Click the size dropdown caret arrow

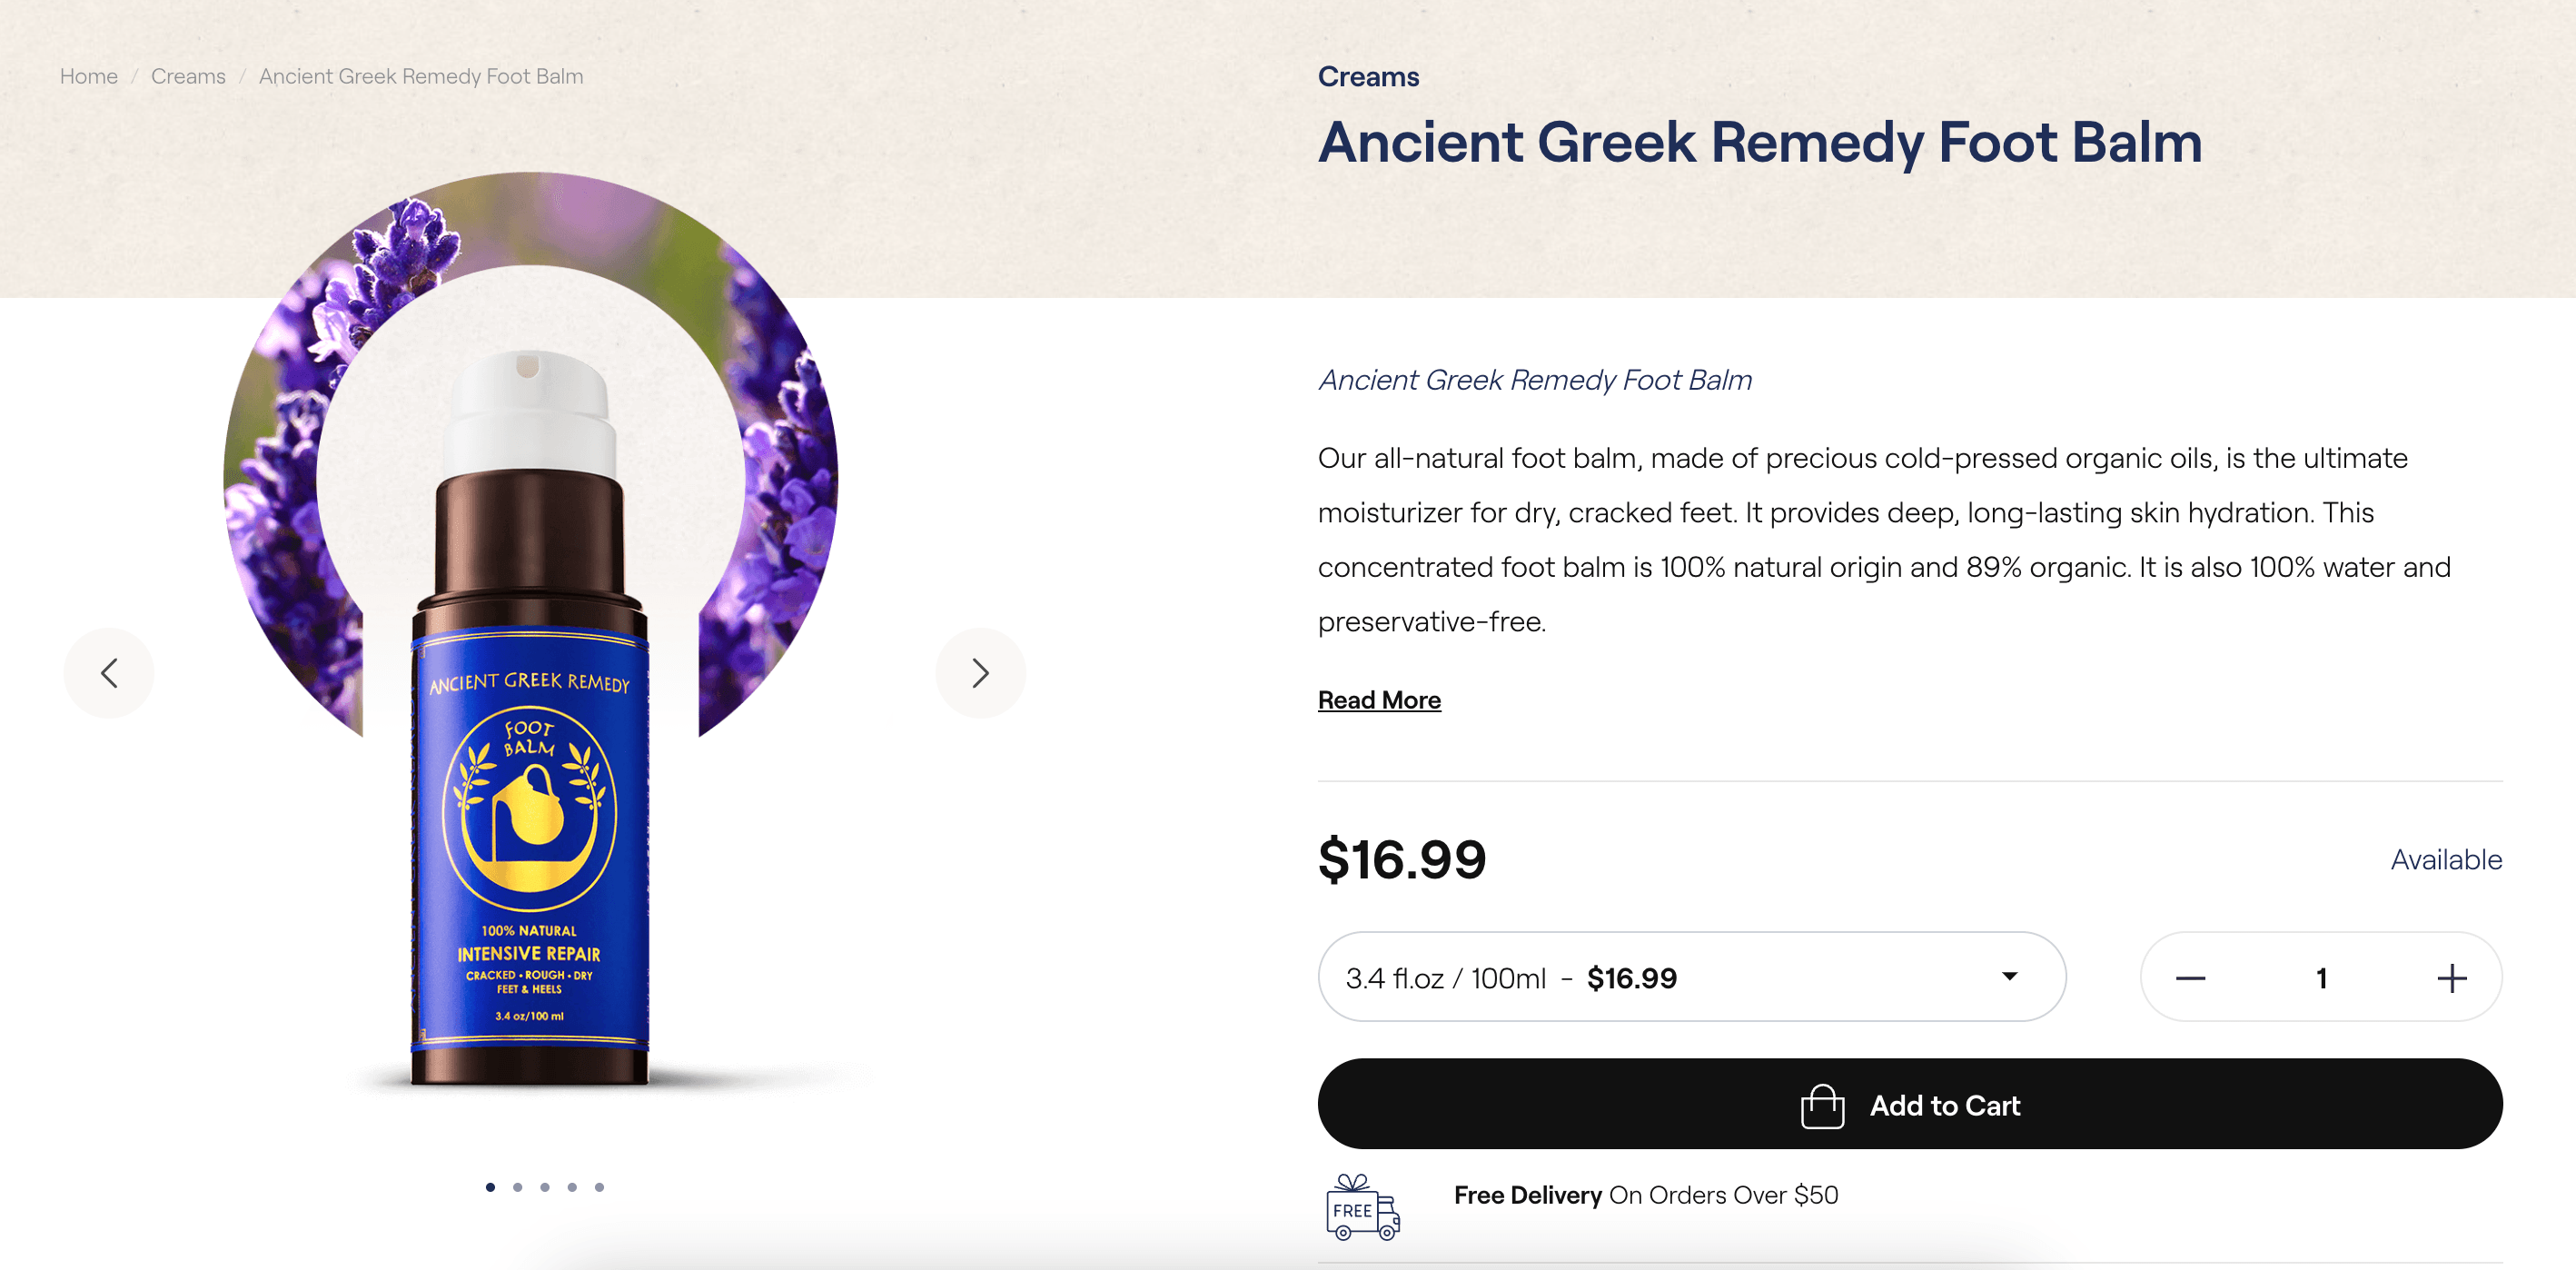click(x=2009, y=976)
